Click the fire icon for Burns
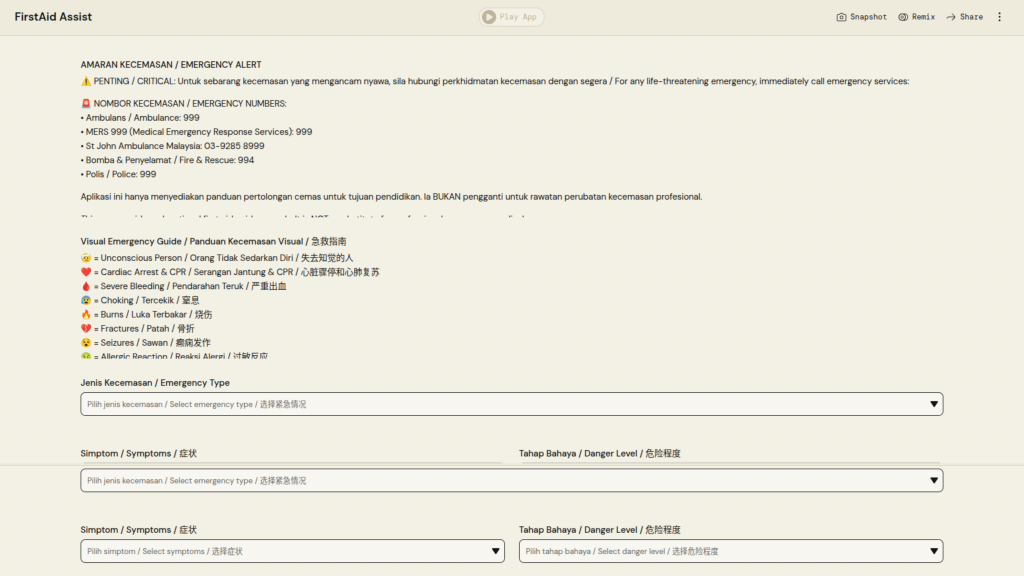 coord(86,314)
